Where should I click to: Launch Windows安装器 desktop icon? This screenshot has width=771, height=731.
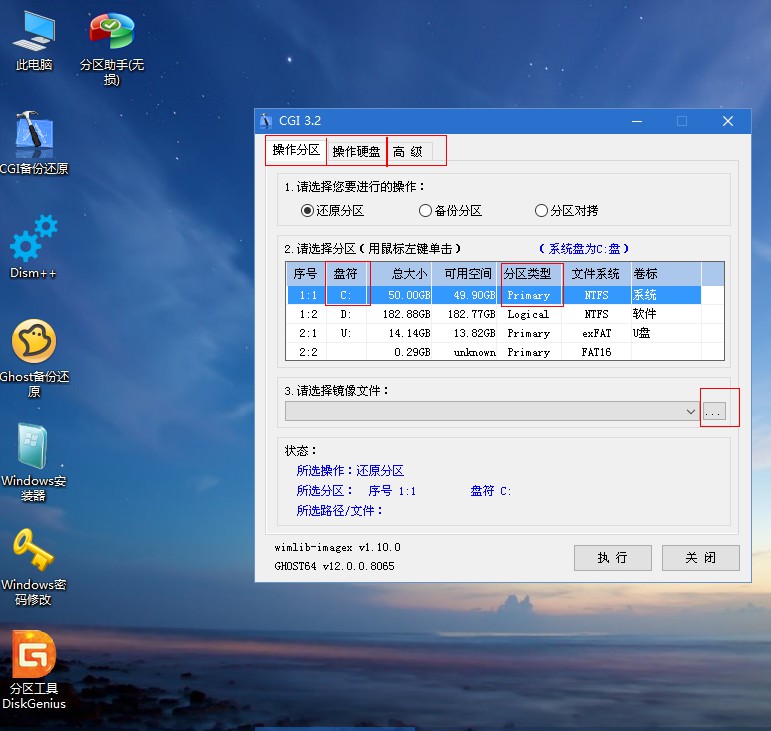tap(33, 462)
